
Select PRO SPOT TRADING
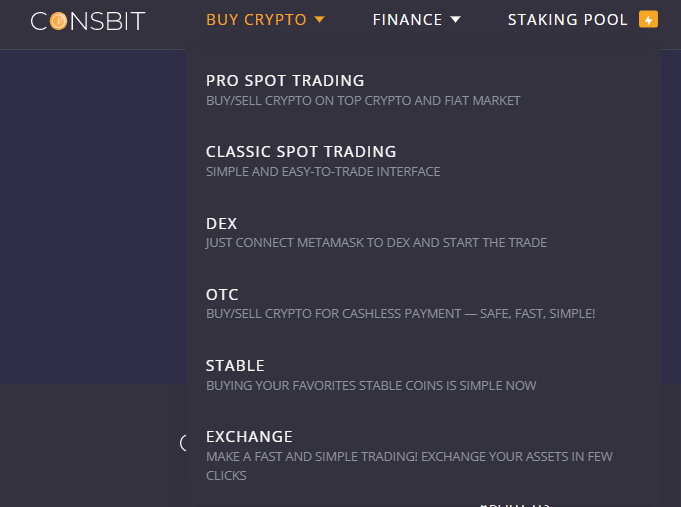(285, 81)
